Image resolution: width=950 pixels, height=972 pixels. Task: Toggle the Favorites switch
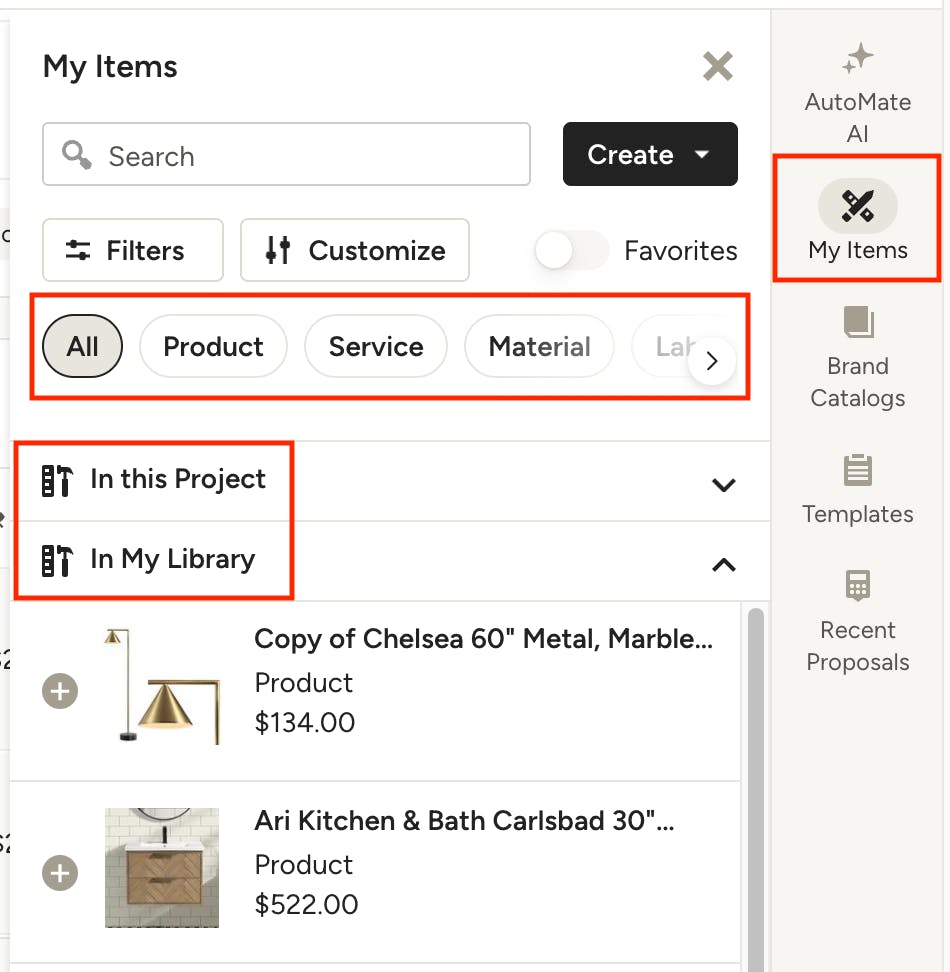click(572, 250)
